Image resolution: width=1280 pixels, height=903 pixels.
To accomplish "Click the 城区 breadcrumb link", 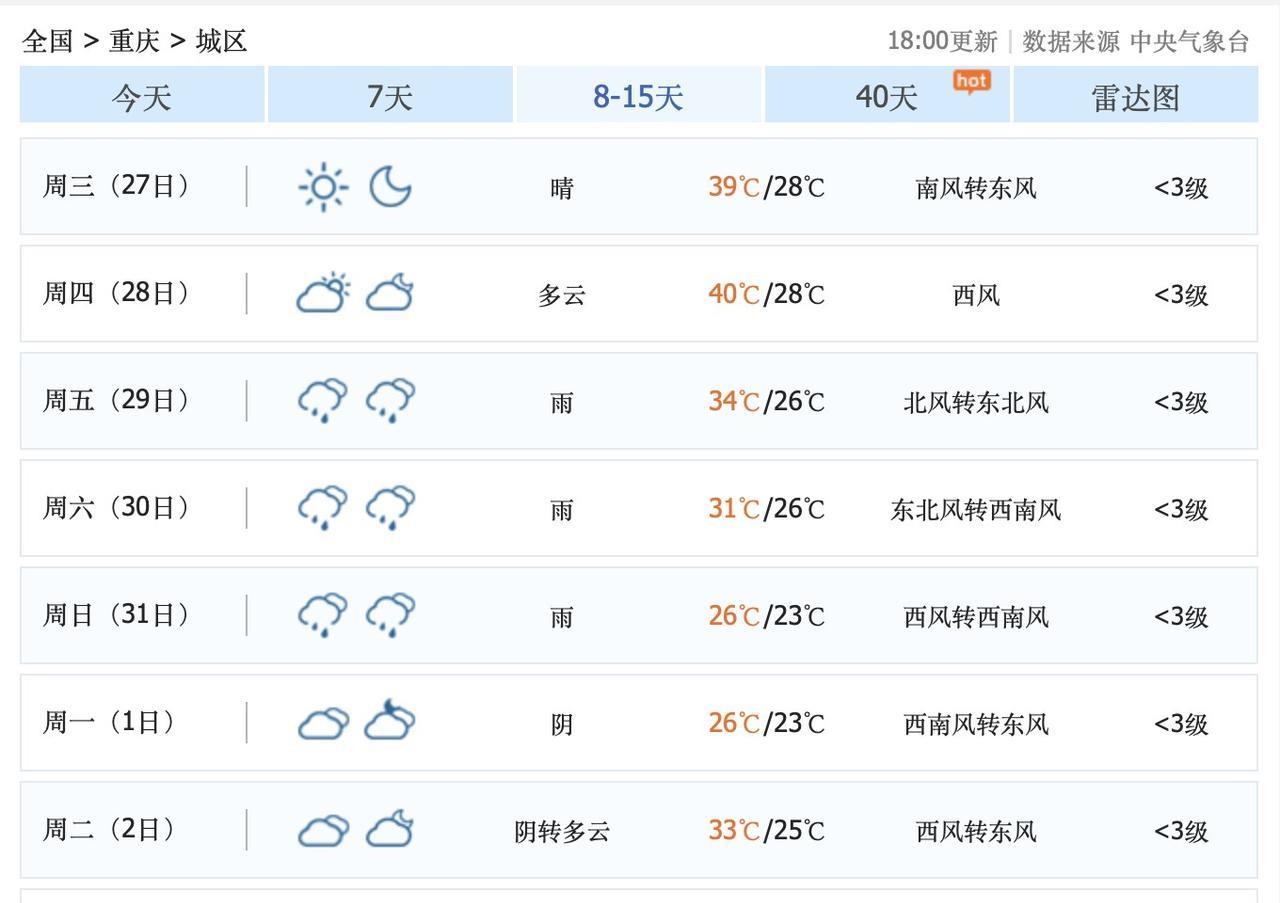I will coord(221,41).
